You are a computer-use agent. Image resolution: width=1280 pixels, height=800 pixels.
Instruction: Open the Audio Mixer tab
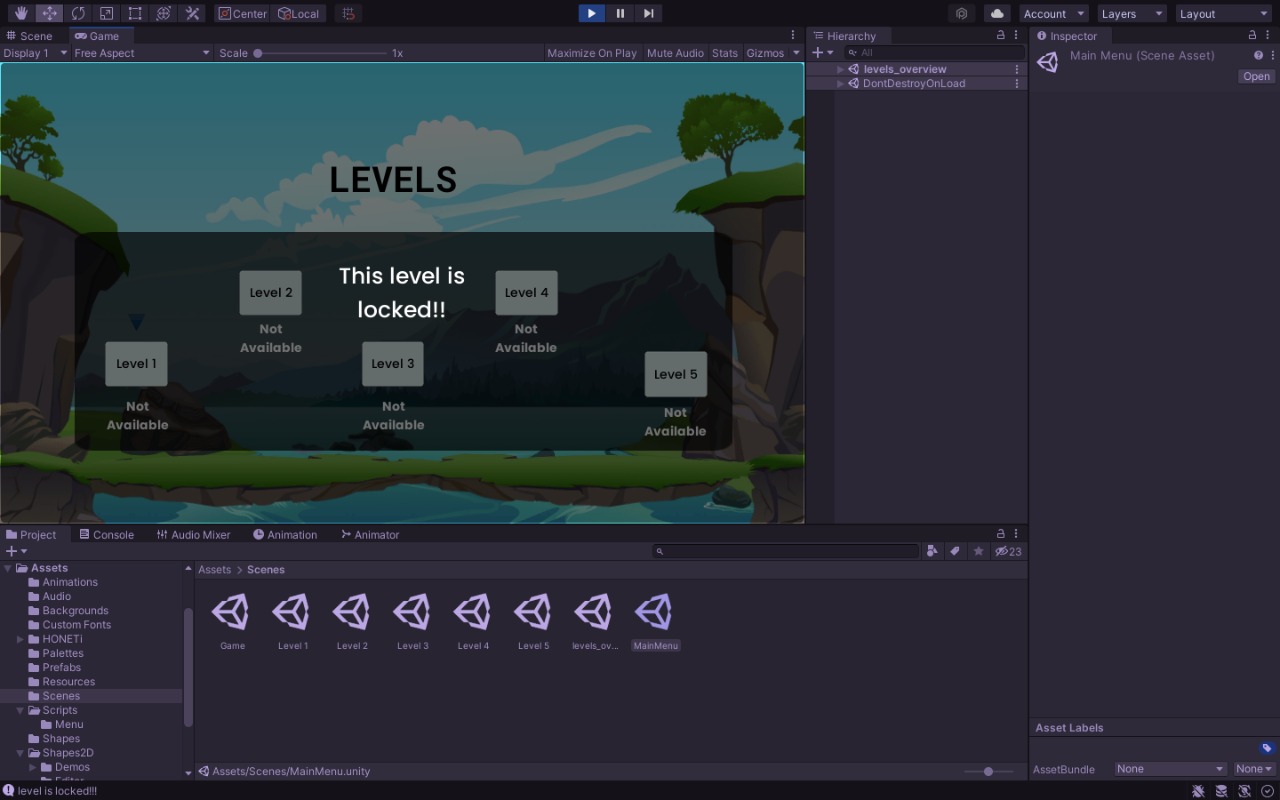193,535
